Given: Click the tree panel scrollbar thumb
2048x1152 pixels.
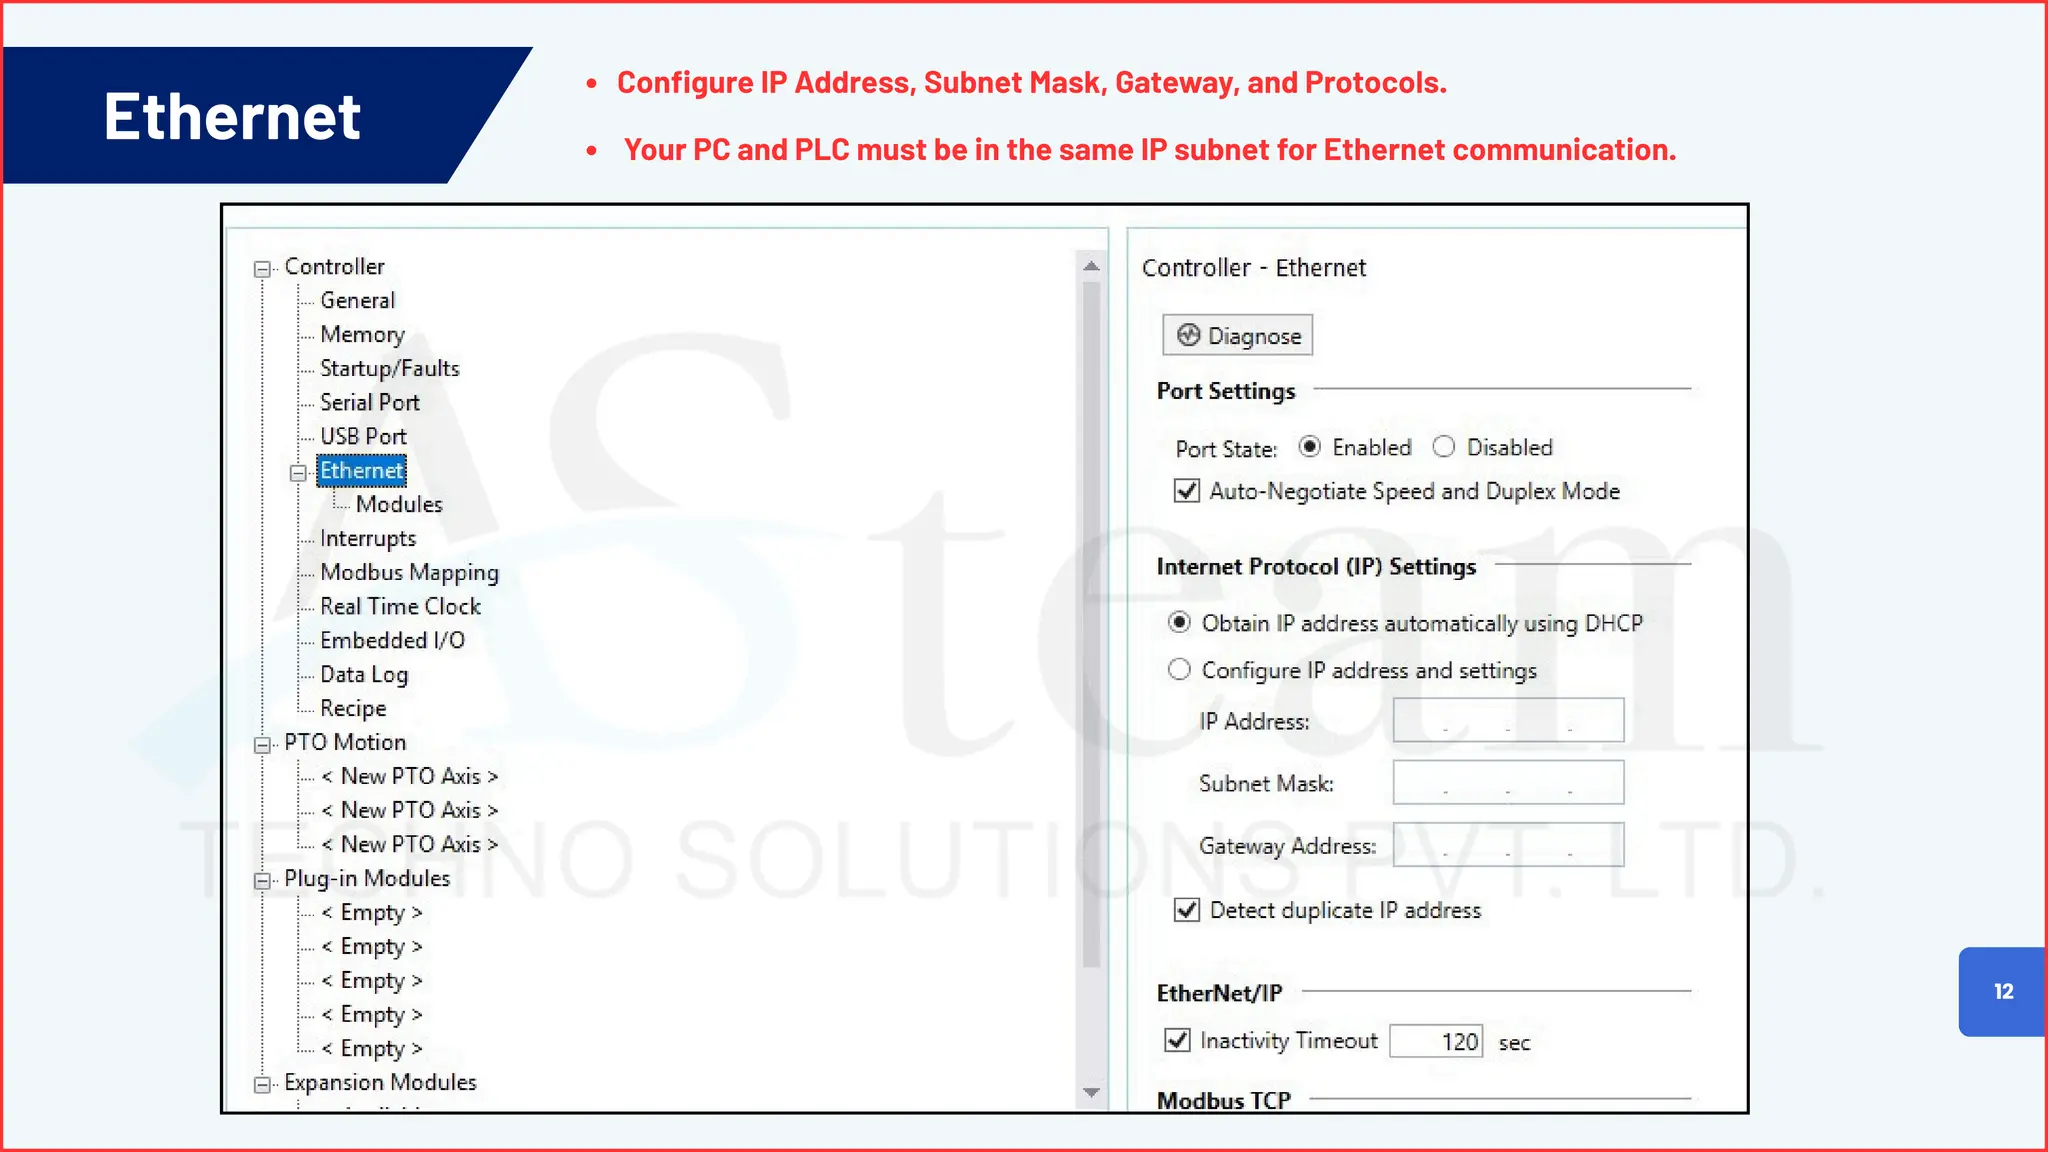Looking at the screenshot, I should click(1092, 625).
